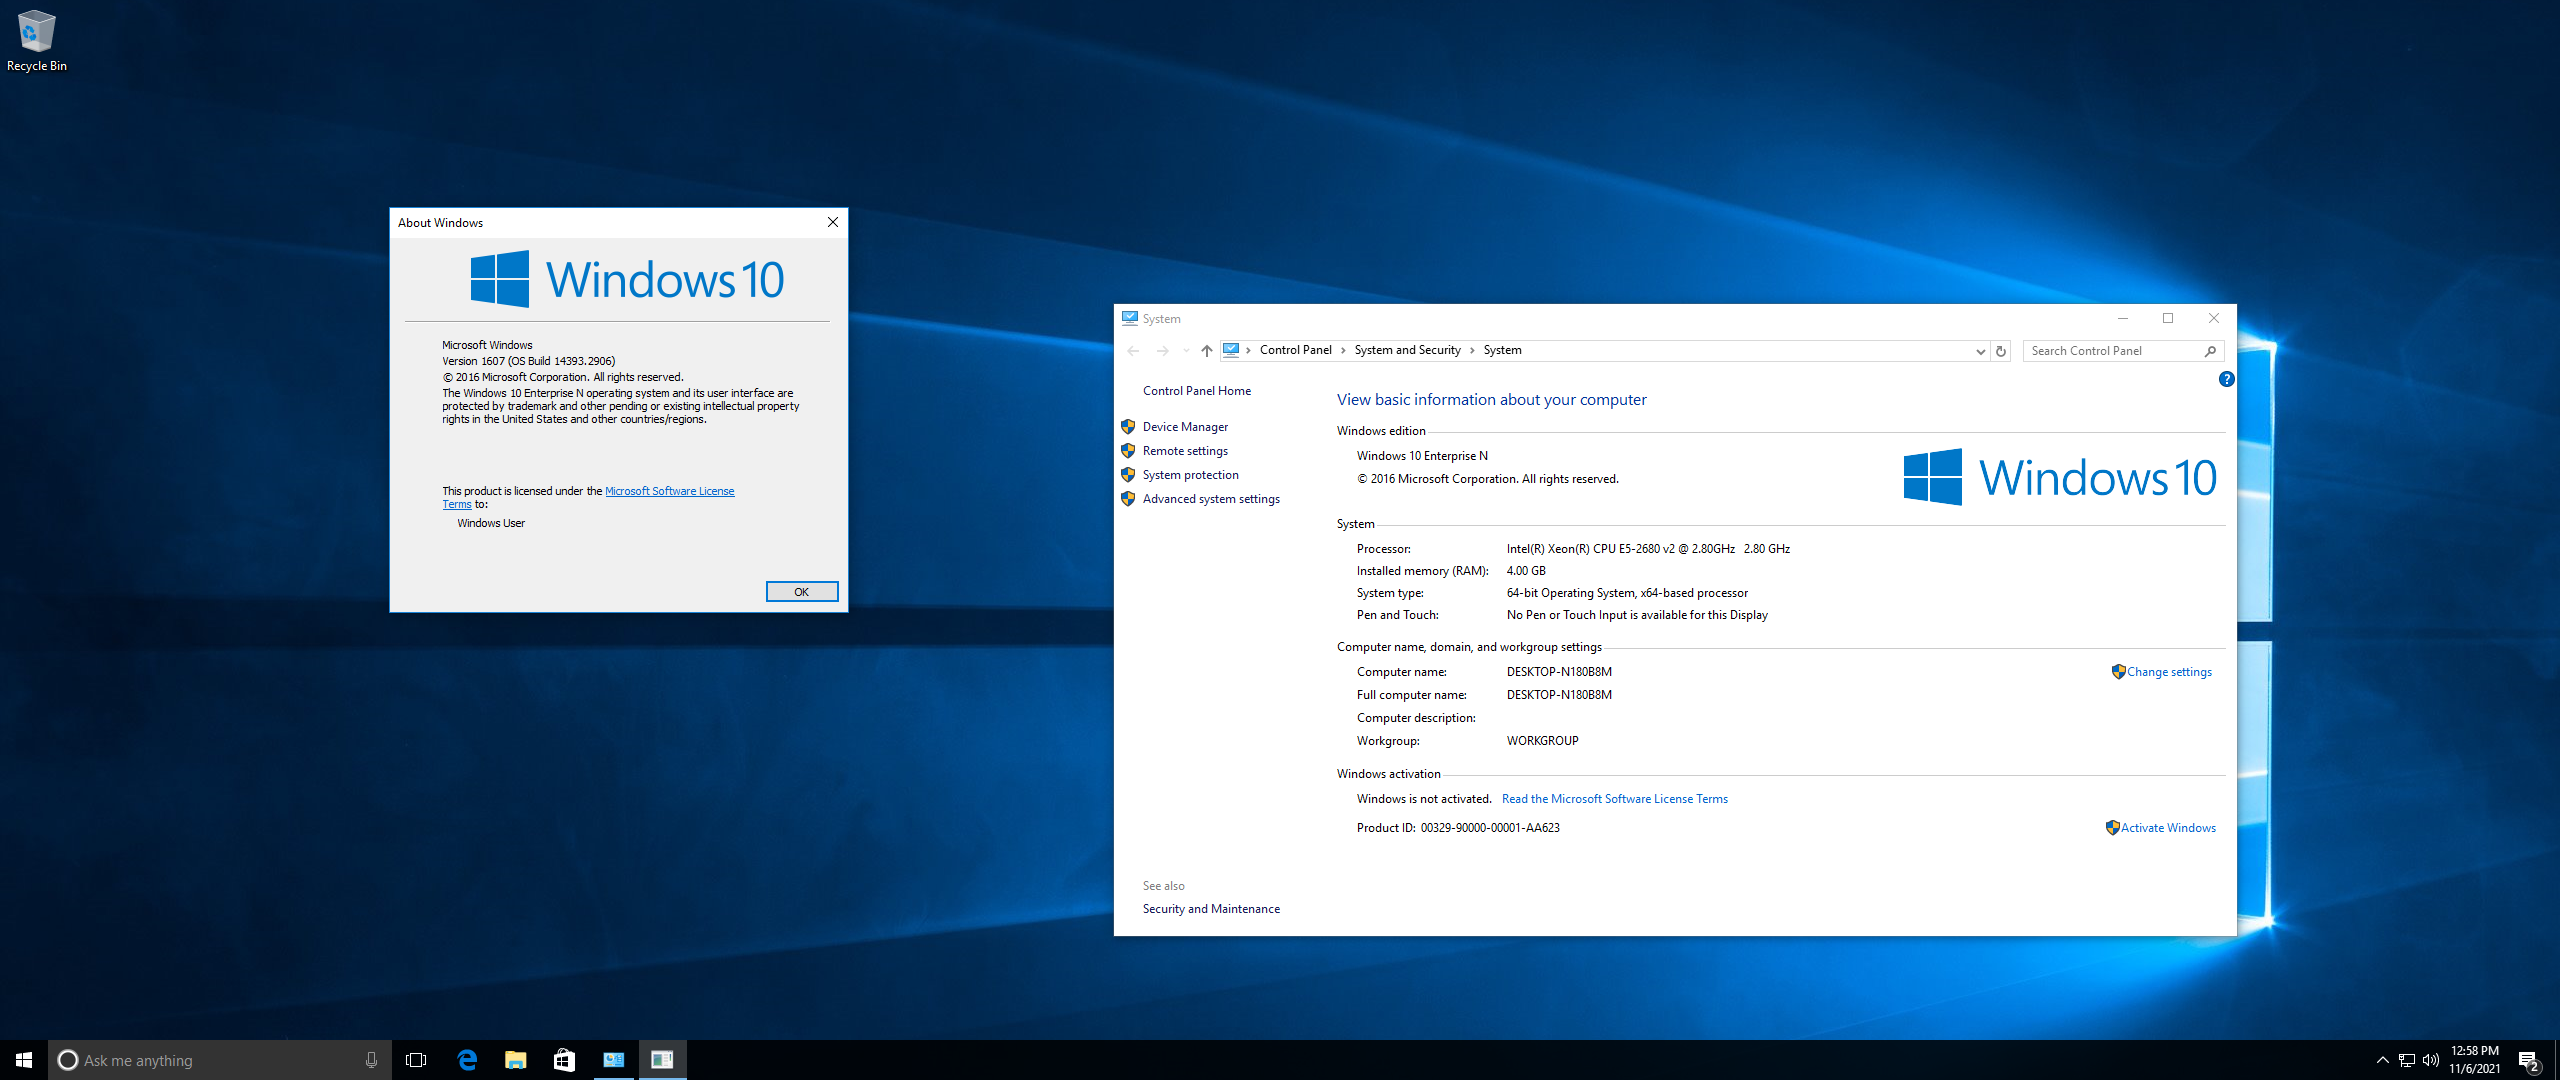Open Device Manager
Image resolution: width=2560 pixels, height=1080 pixels.
(x=1185, y=427)
